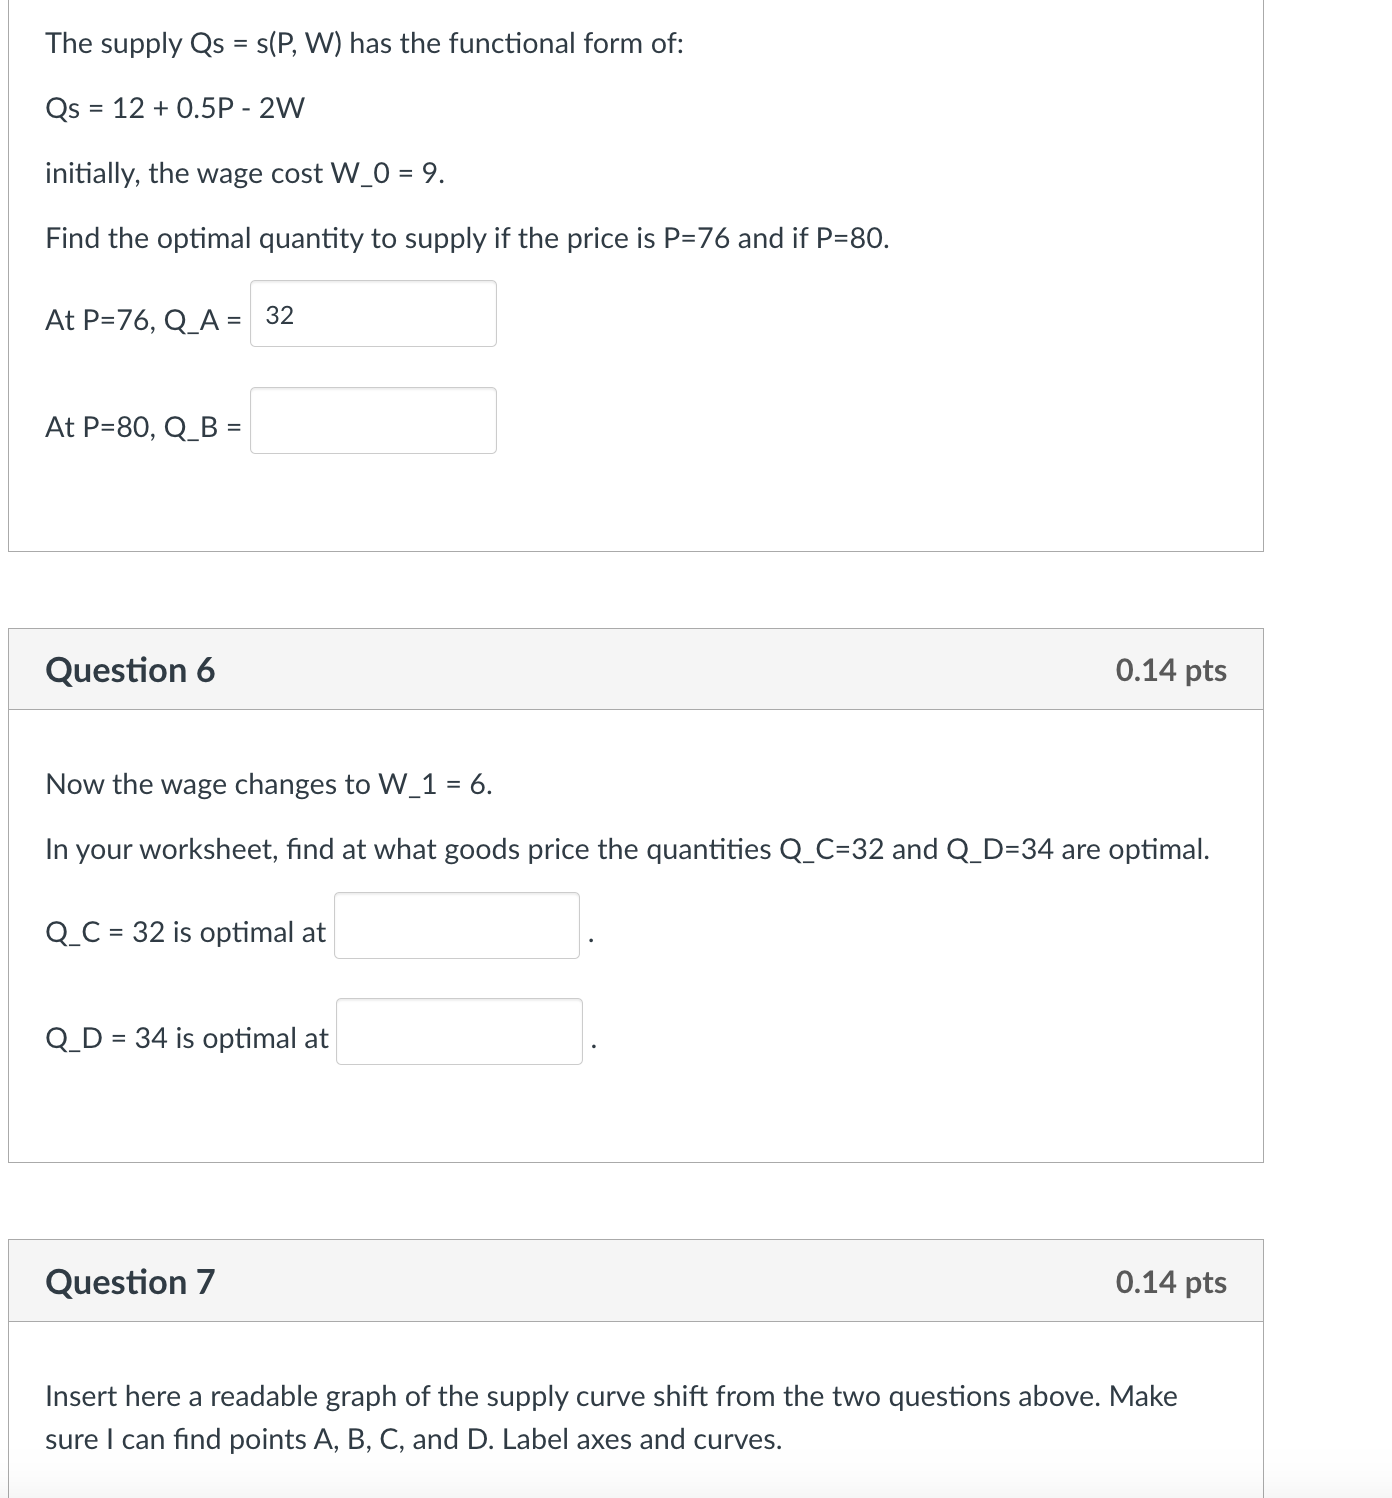Viewport: 1392px width, 1498px height.
Task: Click the 0.14 pts label for Question 6
Action: [1171, 669]
